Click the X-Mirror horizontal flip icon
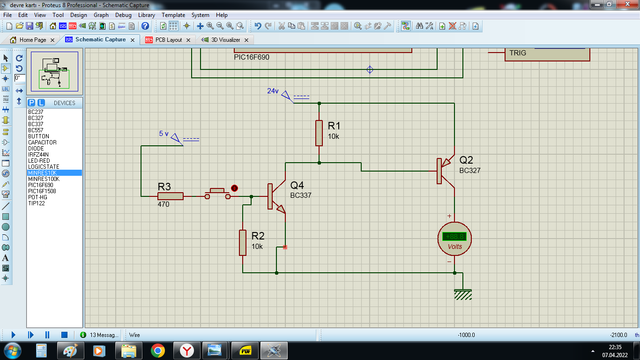 coord(19,91)
